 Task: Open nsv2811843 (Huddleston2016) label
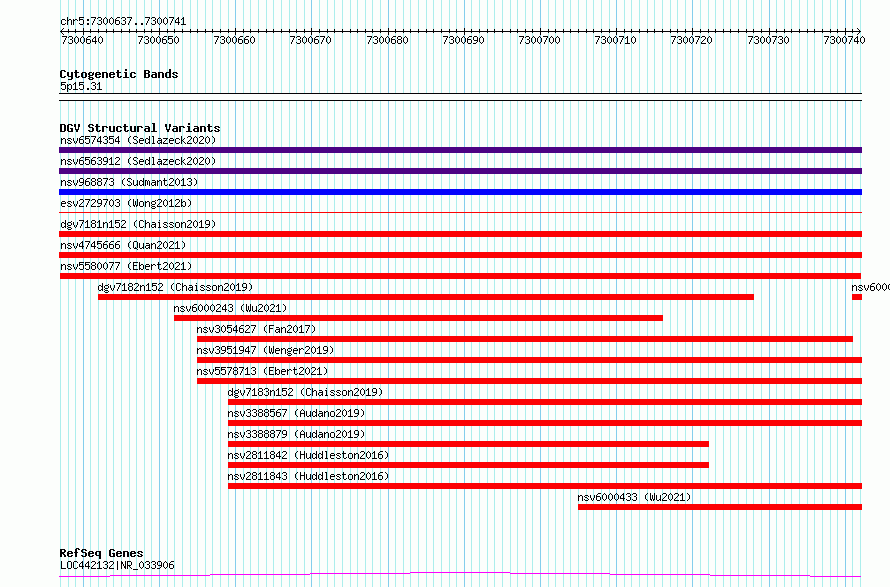tap(308, 476)
